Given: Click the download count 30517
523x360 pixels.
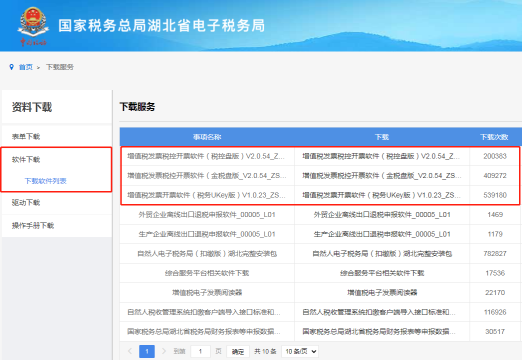Looking at the screenshot, I should tap(495, 332).
